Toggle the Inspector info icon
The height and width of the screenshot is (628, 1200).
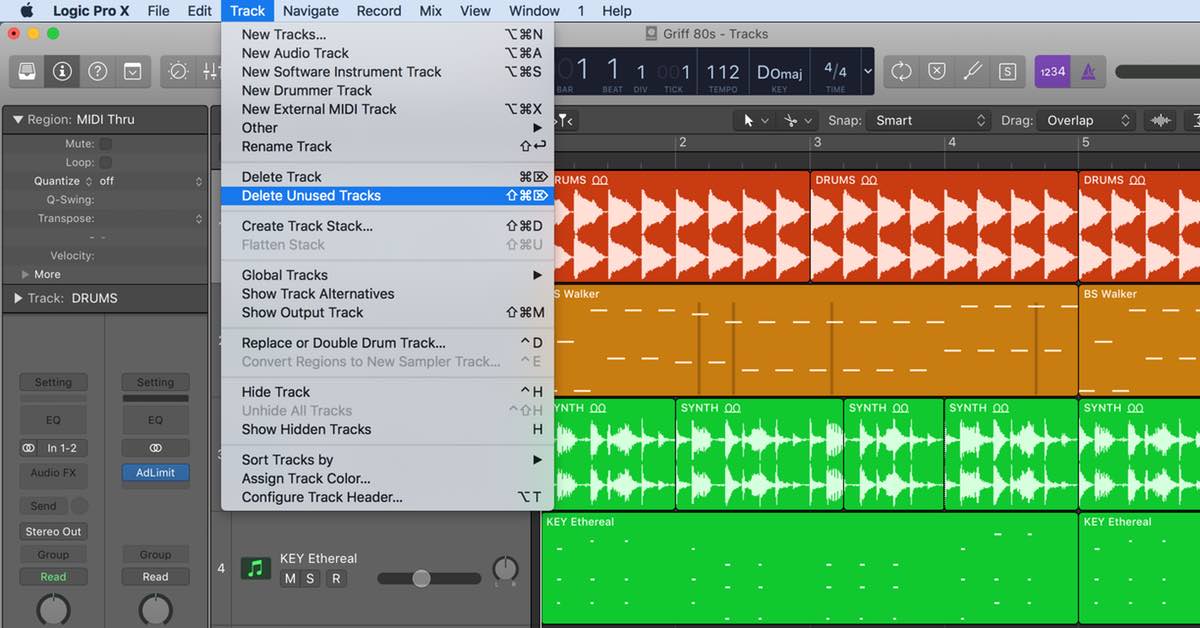click(x=63, y=71)
